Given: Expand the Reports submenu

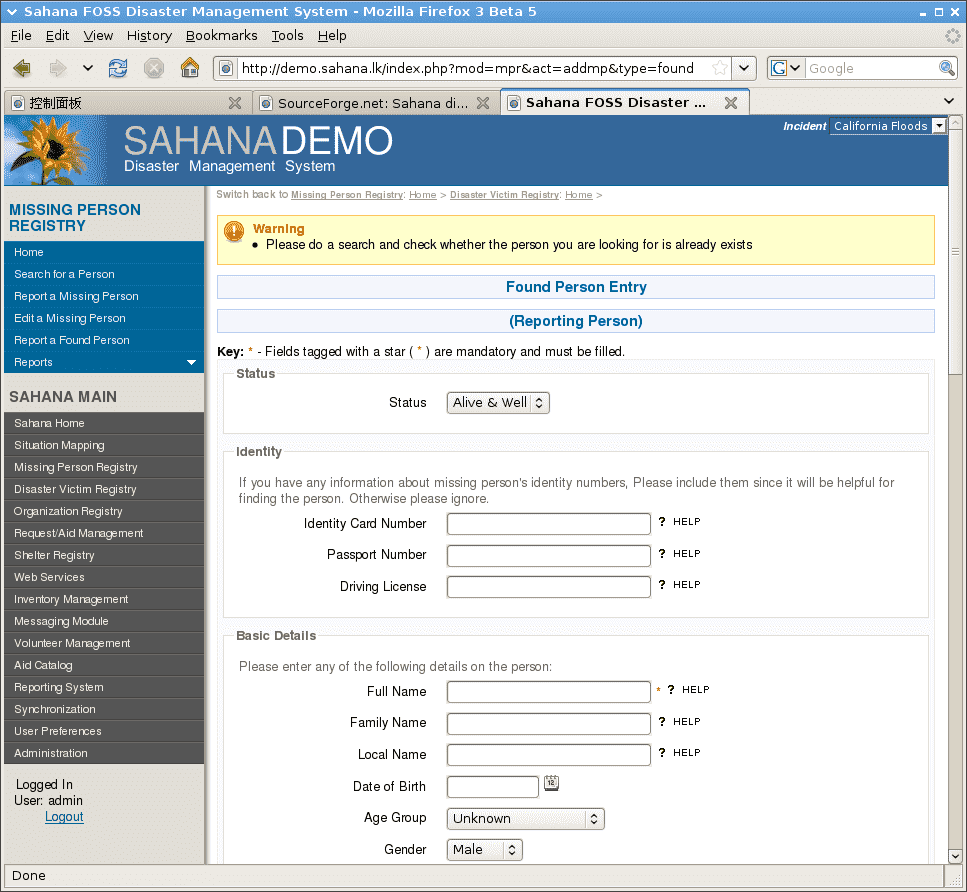Looking at the screenshot, I should tap(104, 363).
